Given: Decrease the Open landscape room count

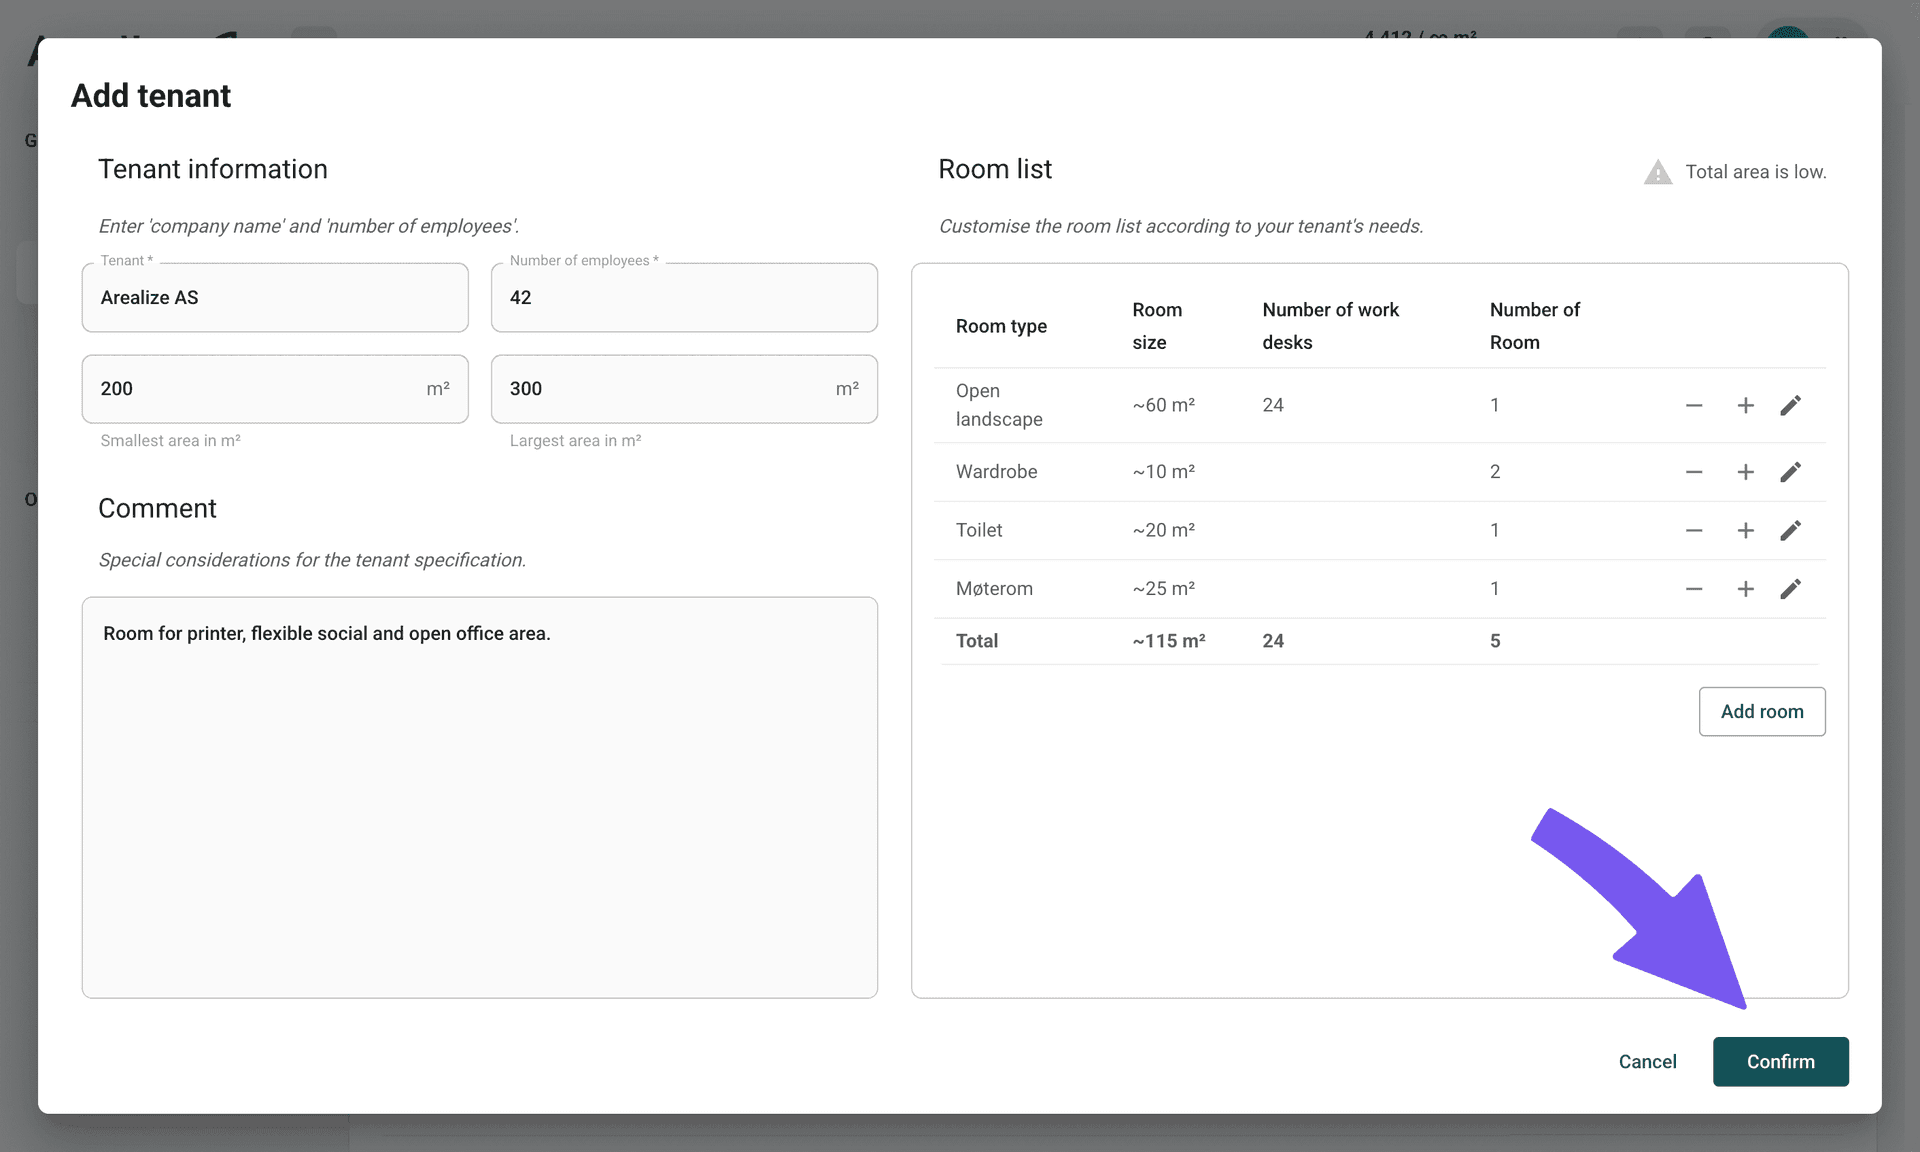Looking at the screenshot, I should pyautogui.click(x=1694, y=405).
